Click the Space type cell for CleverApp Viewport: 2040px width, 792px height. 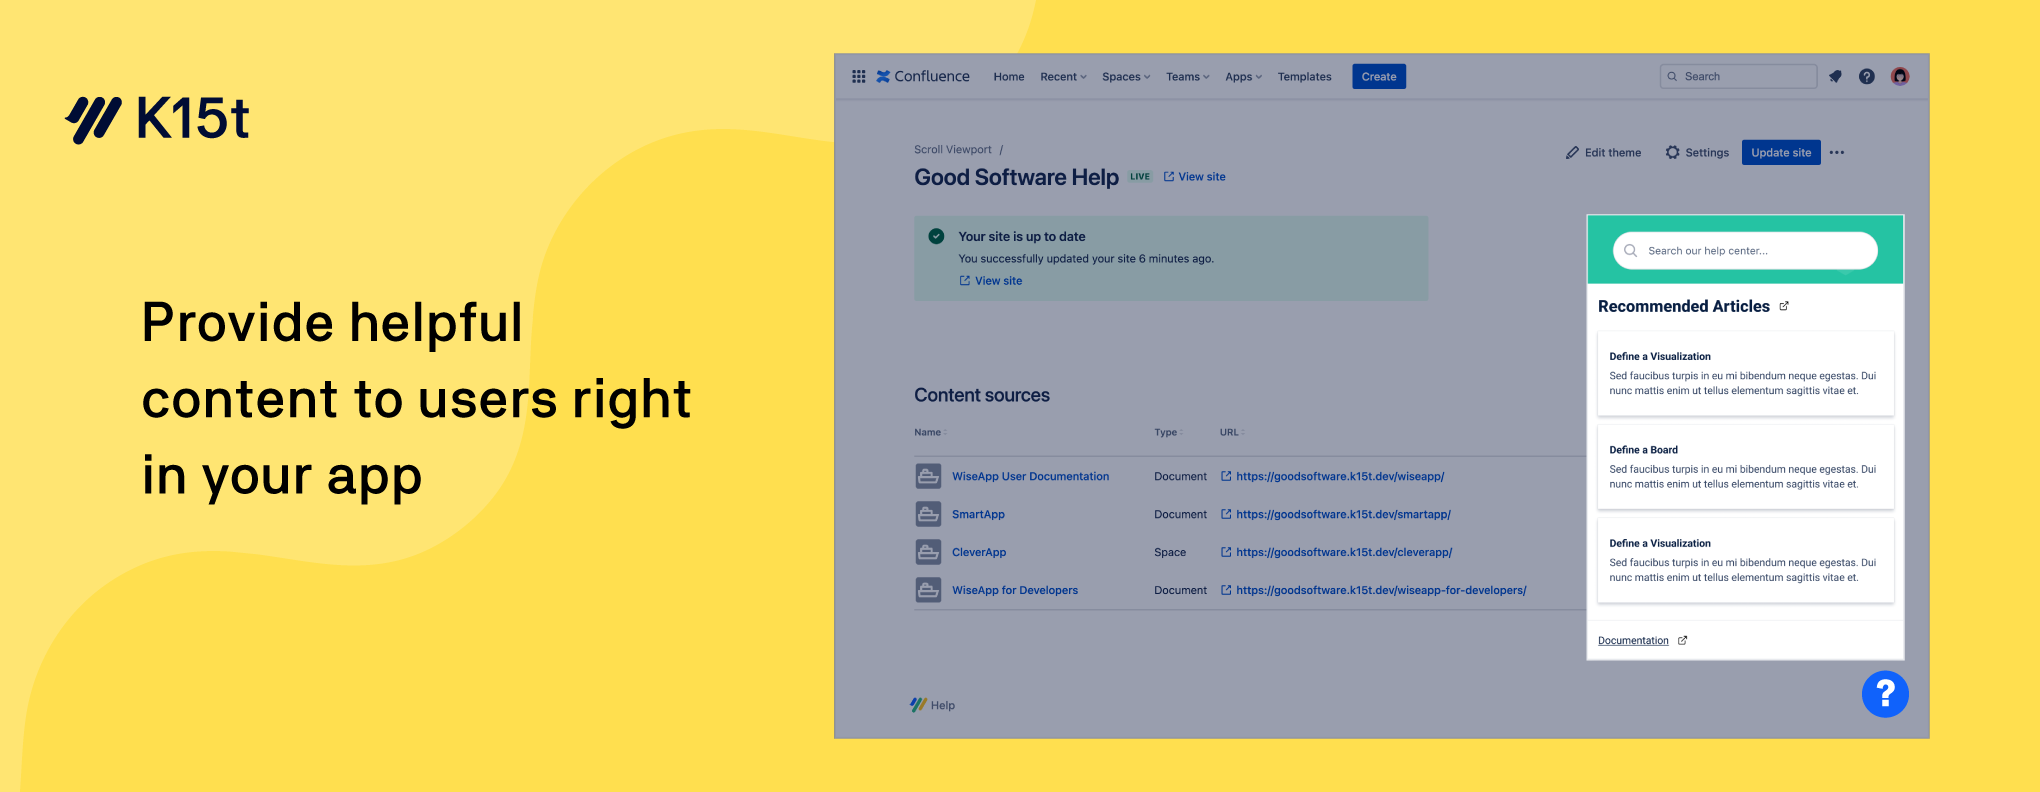tap(1170, 553)
